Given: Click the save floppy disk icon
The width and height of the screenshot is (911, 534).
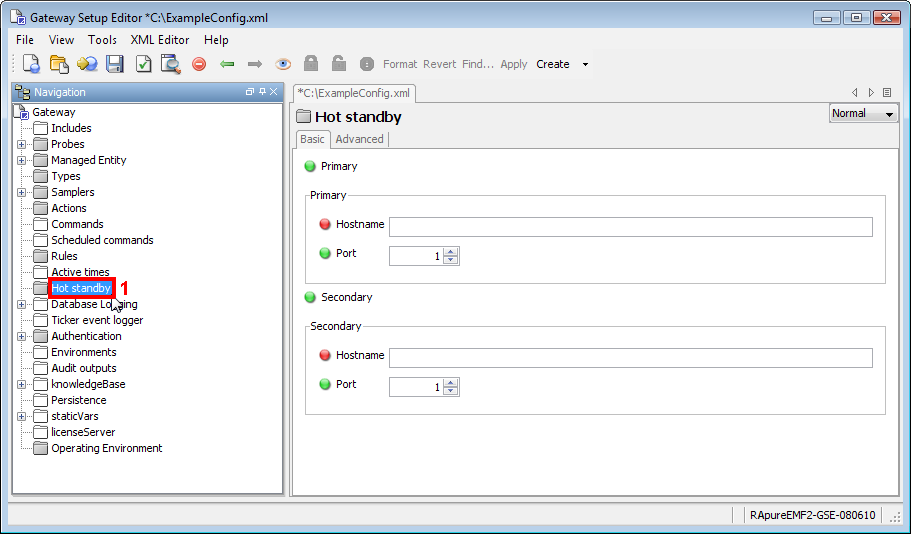Looking at the screenshot, I should click(114, 64).
